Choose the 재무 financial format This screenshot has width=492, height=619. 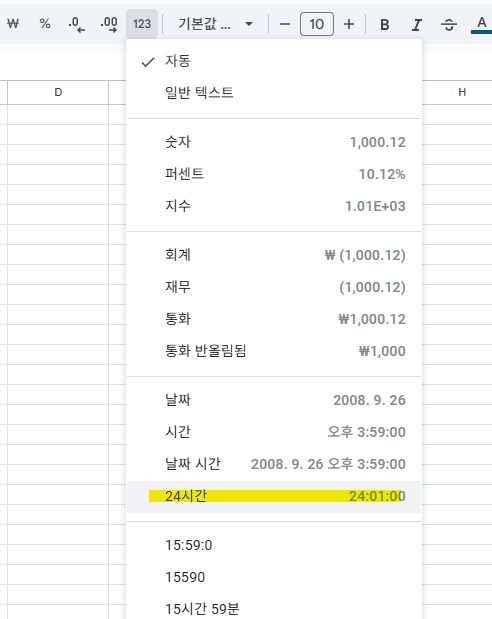click(x=274, y=287)
